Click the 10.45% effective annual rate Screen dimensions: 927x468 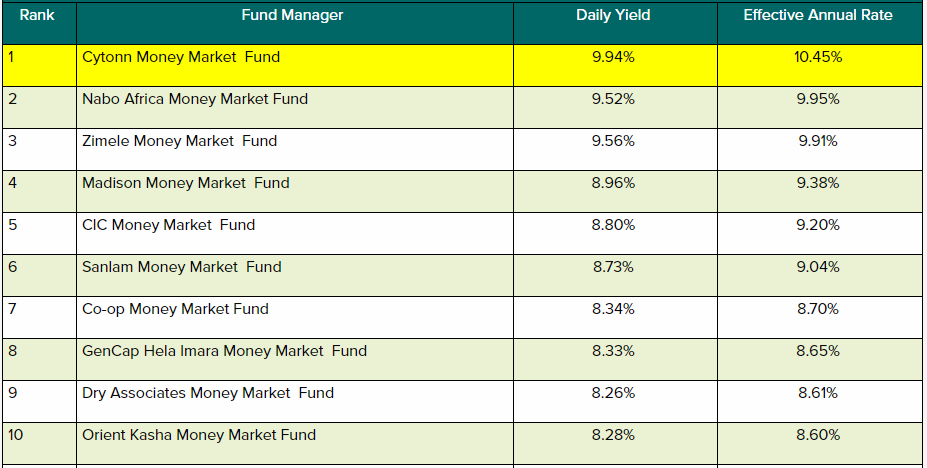point(818,58)
